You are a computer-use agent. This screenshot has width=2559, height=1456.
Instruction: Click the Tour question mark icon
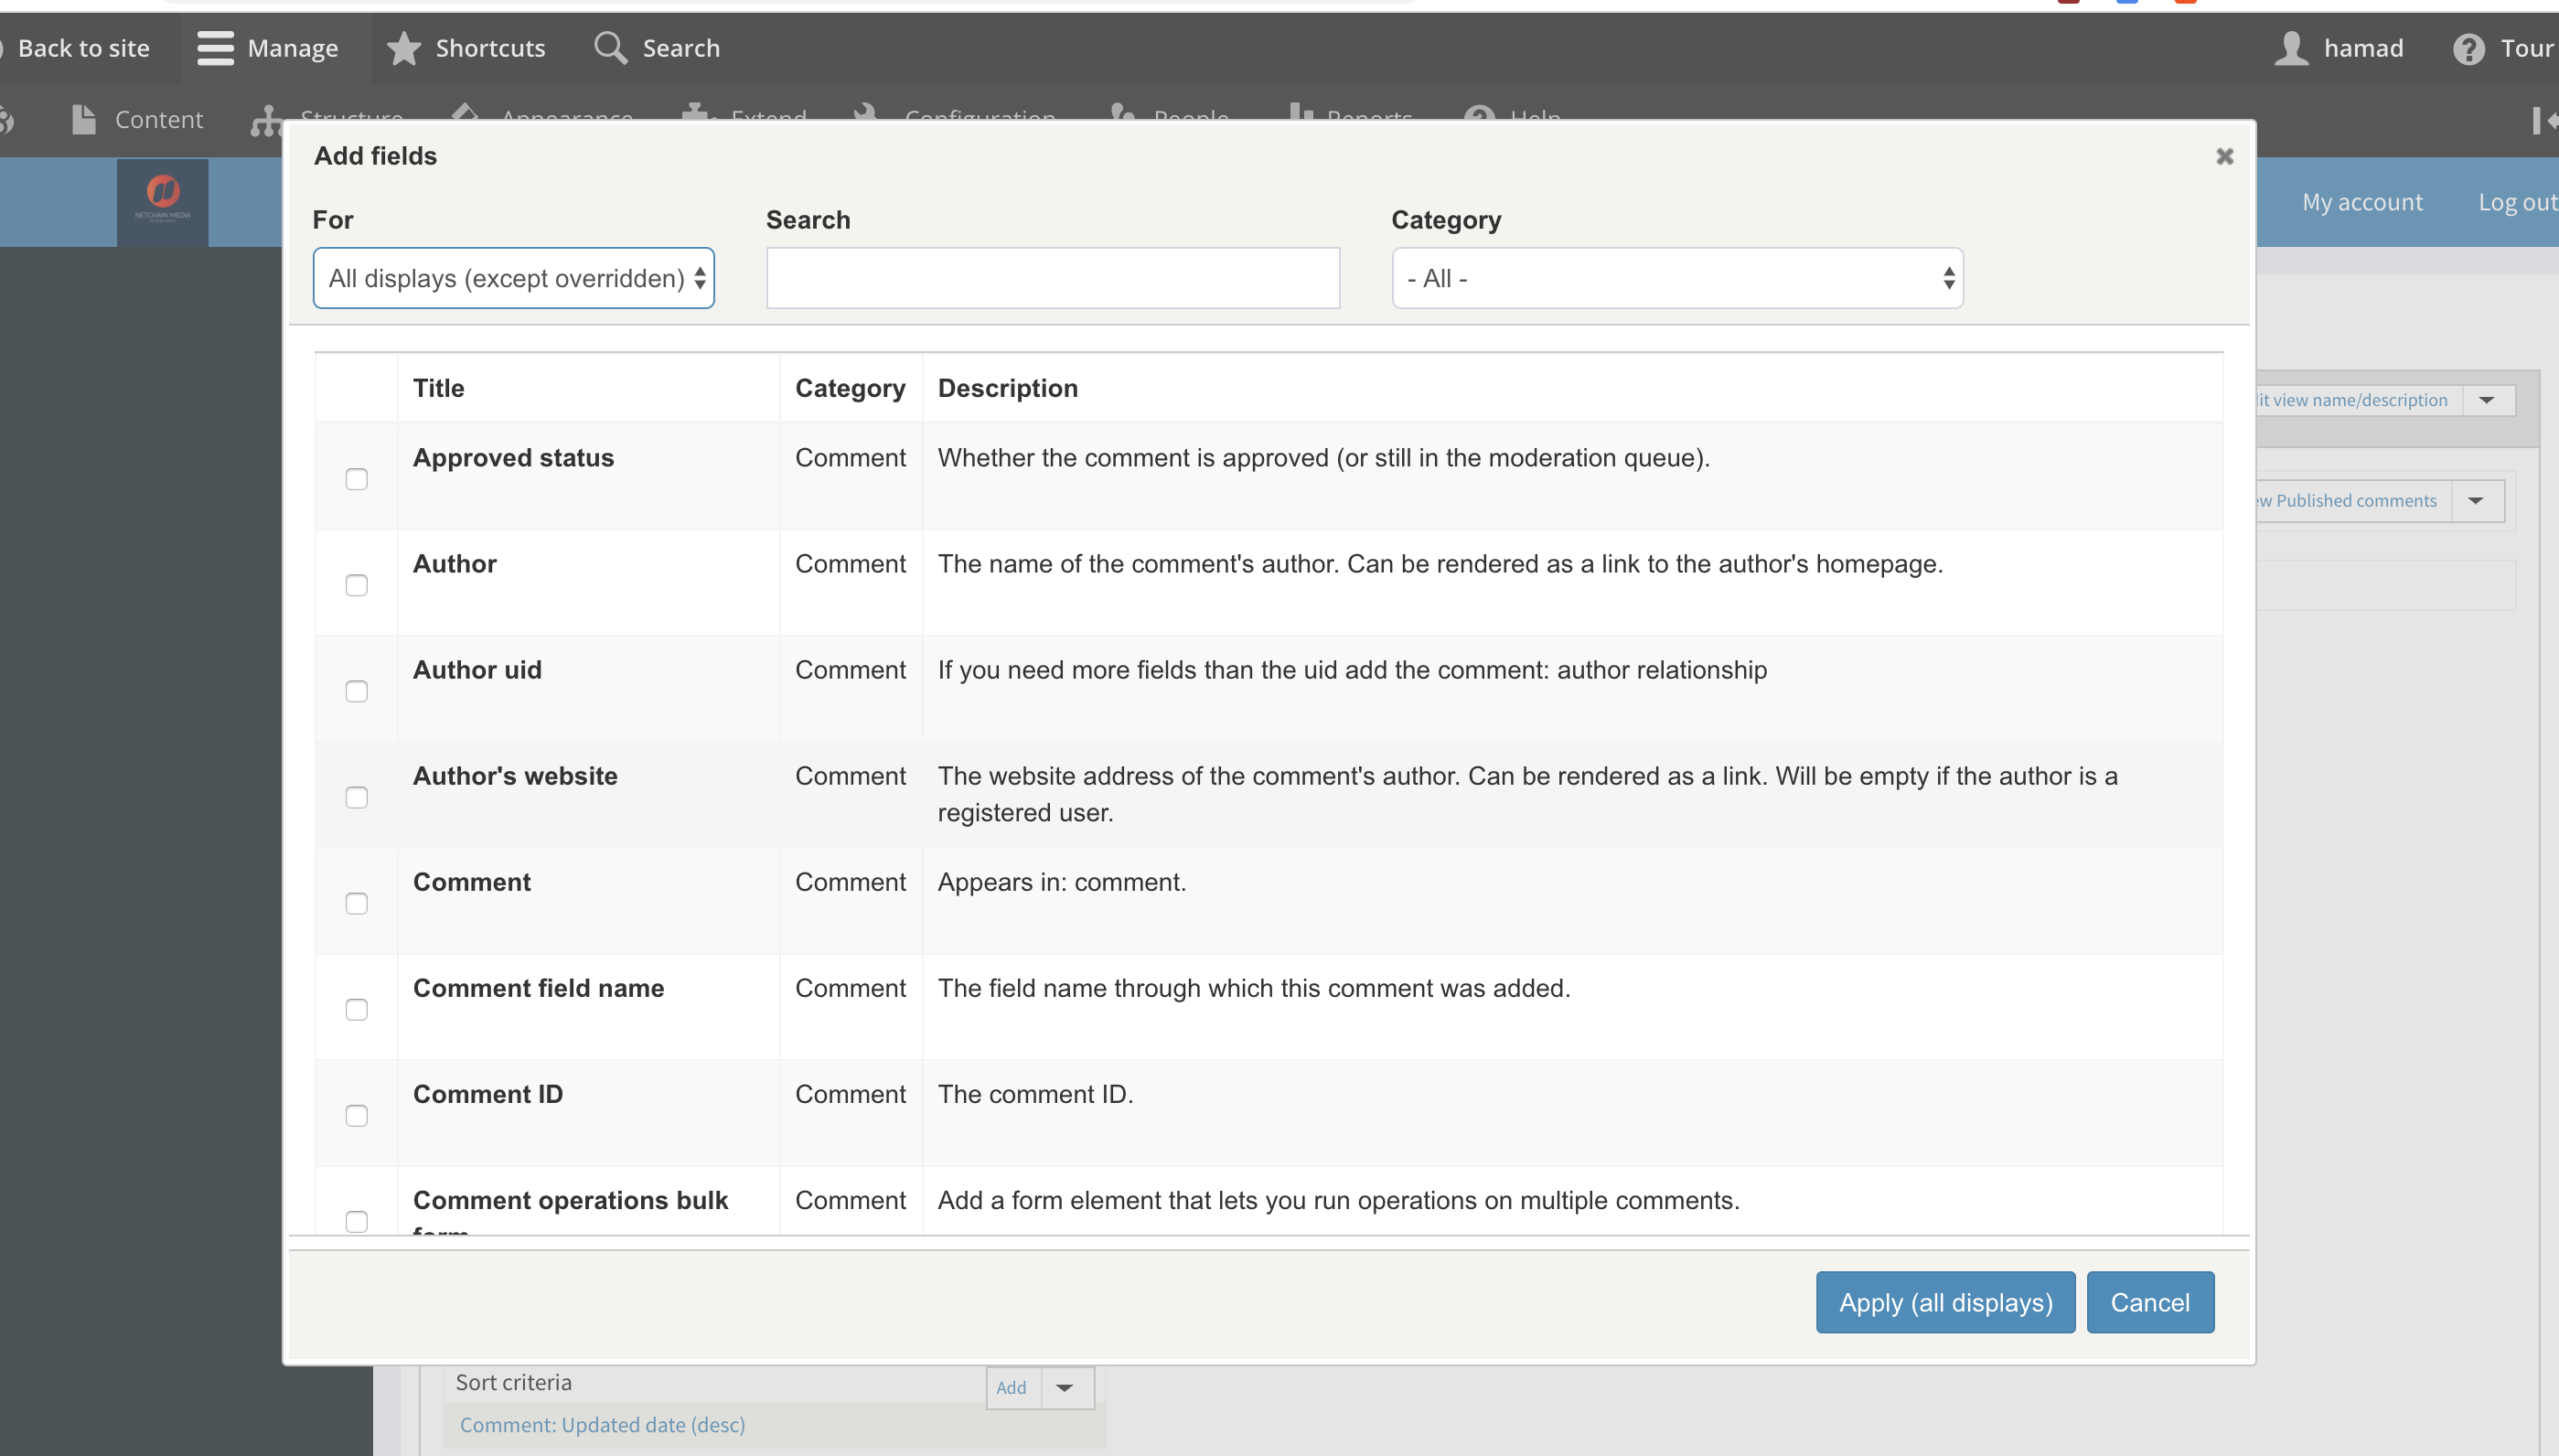pyautogui.click(x=2468, y=48)
